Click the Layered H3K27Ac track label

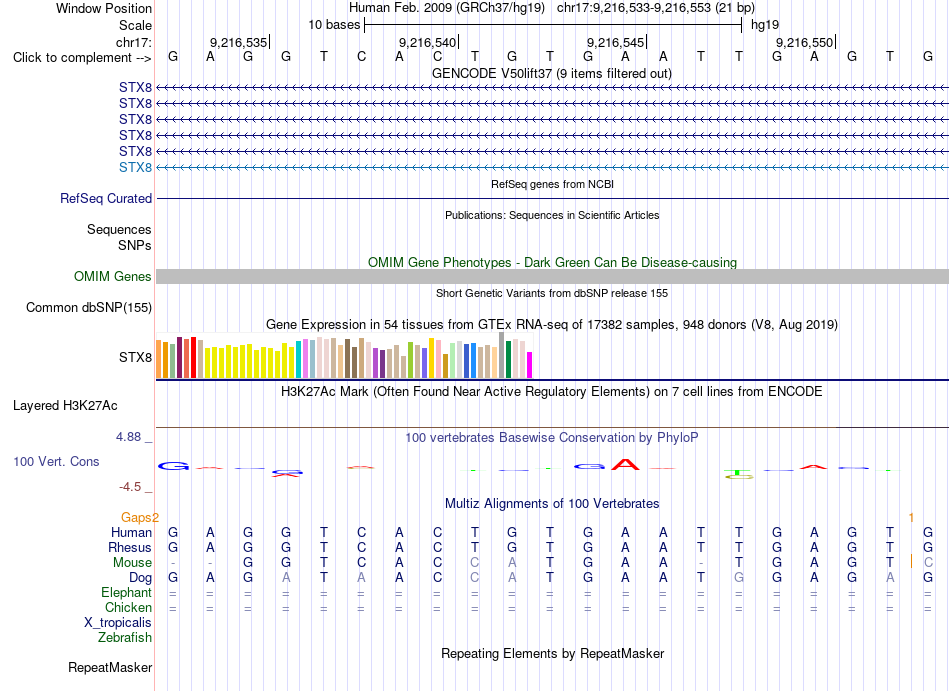[x=65, y=406]
